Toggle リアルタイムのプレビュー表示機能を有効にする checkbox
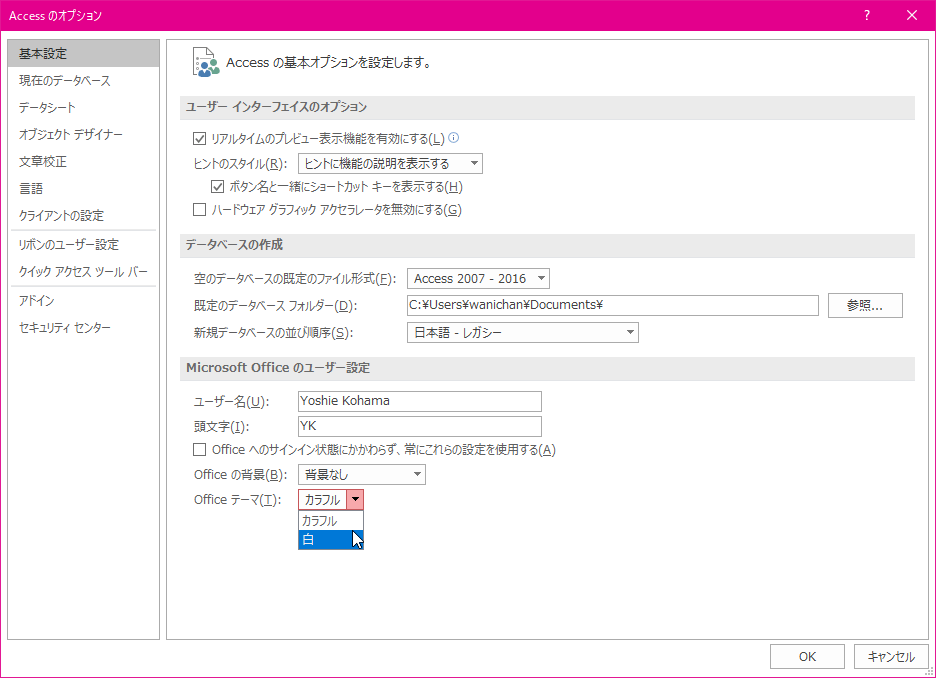This screenshot has width=936, height=678. tap(199, 139)
